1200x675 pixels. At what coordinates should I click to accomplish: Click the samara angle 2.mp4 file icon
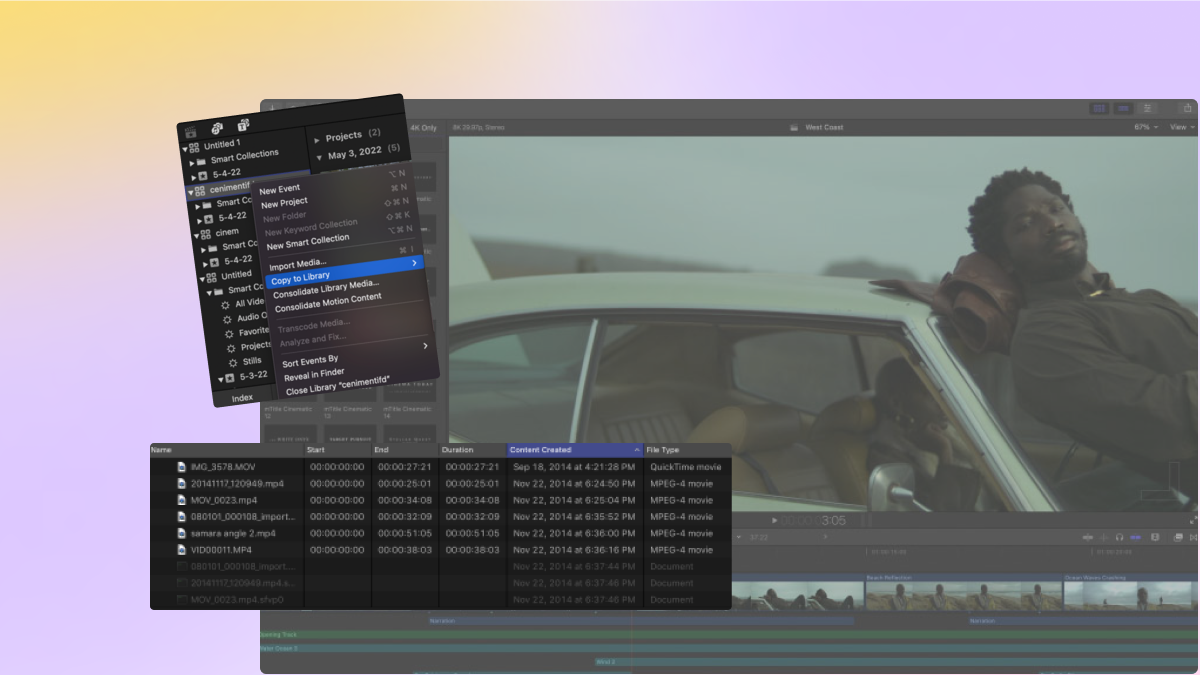pyautogui.click(x=182, y=533)
